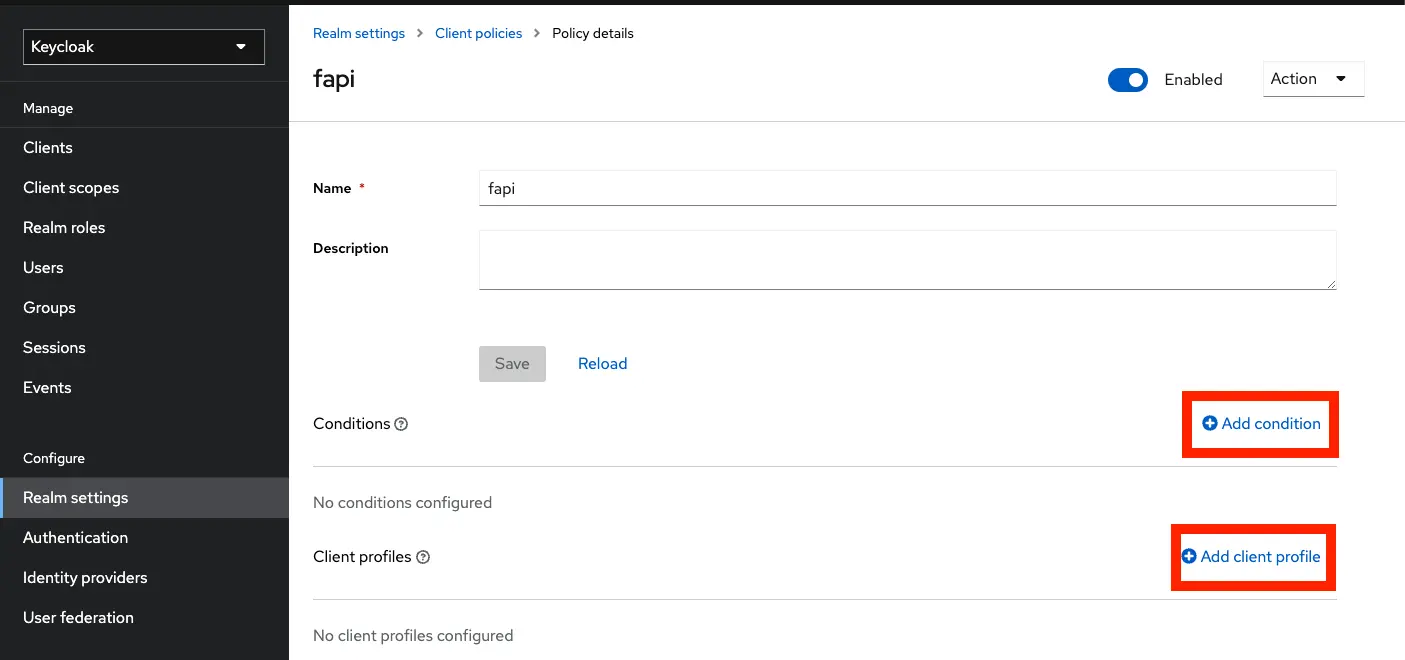Open the Action dropdown
Image resolution: width=1405 pixels, height=660 pixels.
coord(1313,79)
